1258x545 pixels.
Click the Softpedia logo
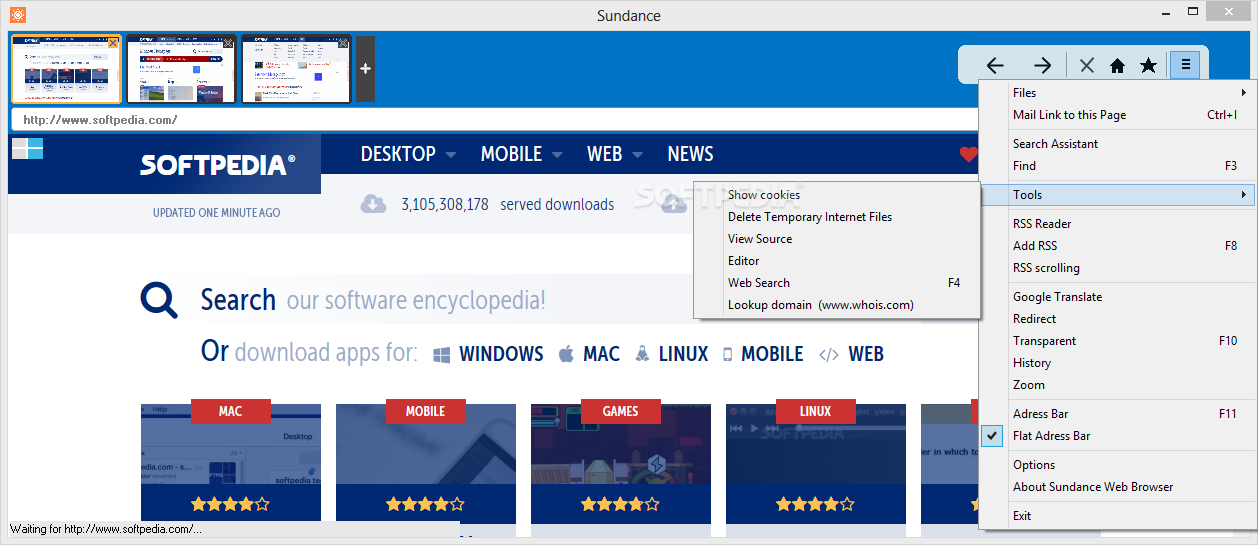[217, 165]
